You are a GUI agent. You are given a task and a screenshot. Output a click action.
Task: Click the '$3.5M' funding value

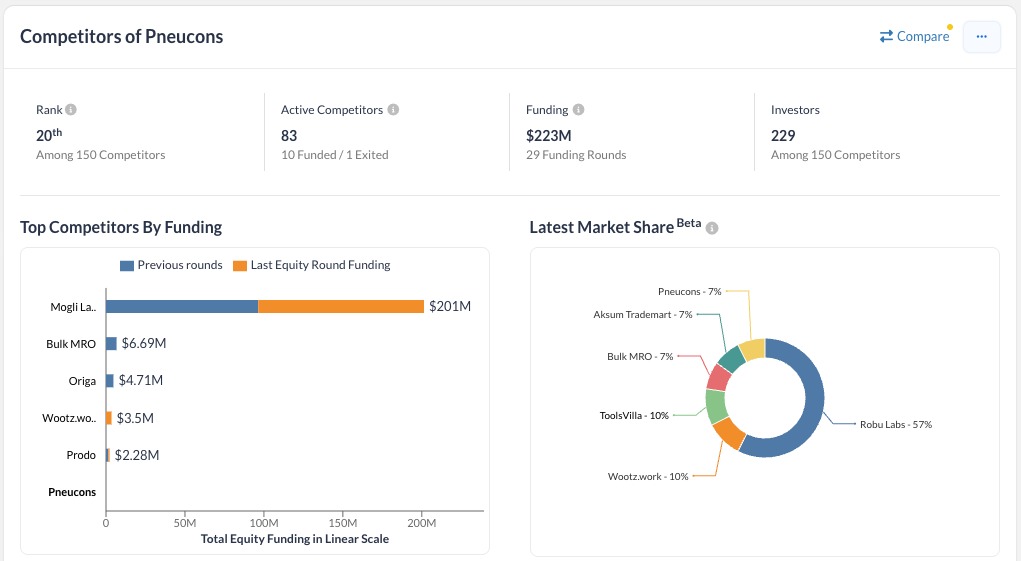(x=135, y=418)
